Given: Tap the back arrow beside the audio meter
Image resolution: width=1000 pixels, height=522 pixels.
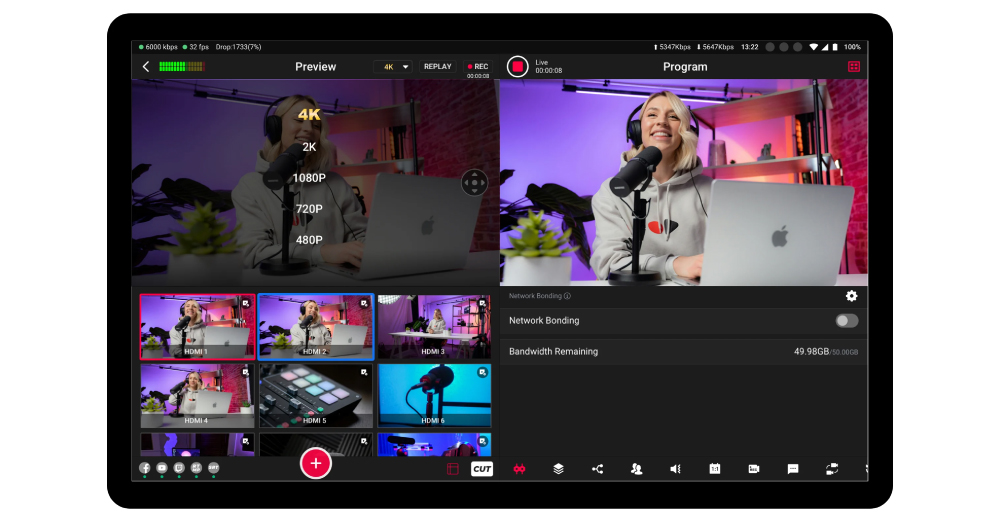Looking at the screenshot, I should point(146,67).
